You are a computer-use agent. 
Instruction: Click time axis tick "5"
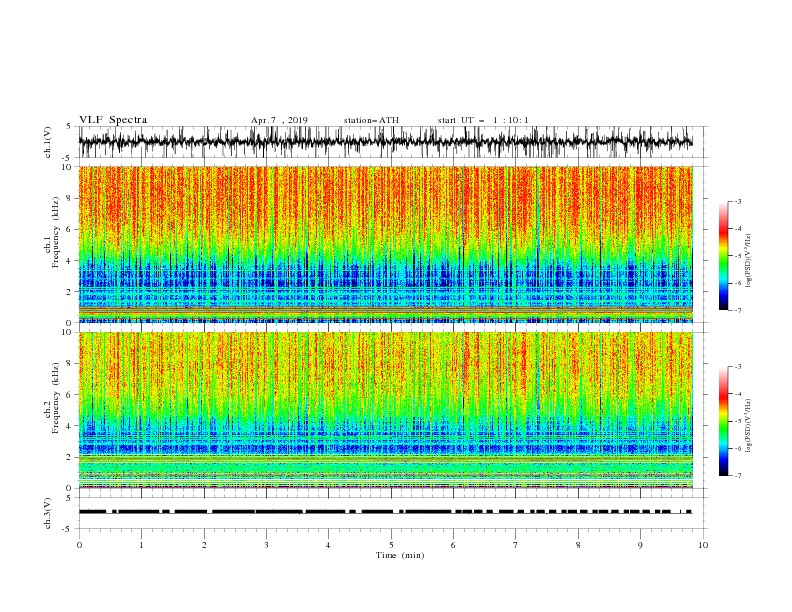pos(391,545)
